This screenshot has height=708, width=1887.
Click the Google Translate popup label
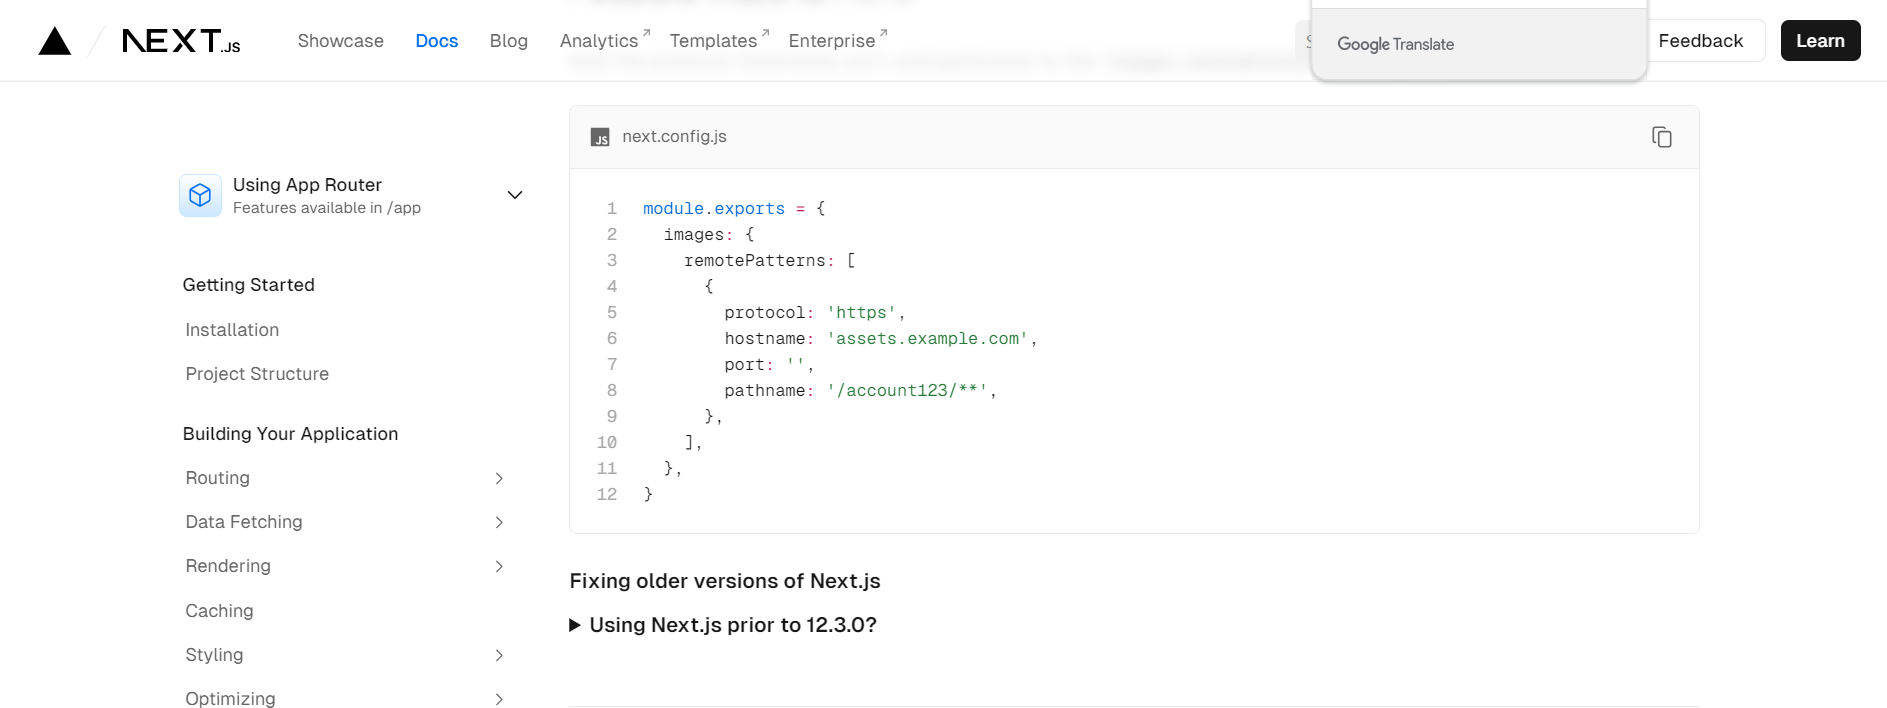1395,44
